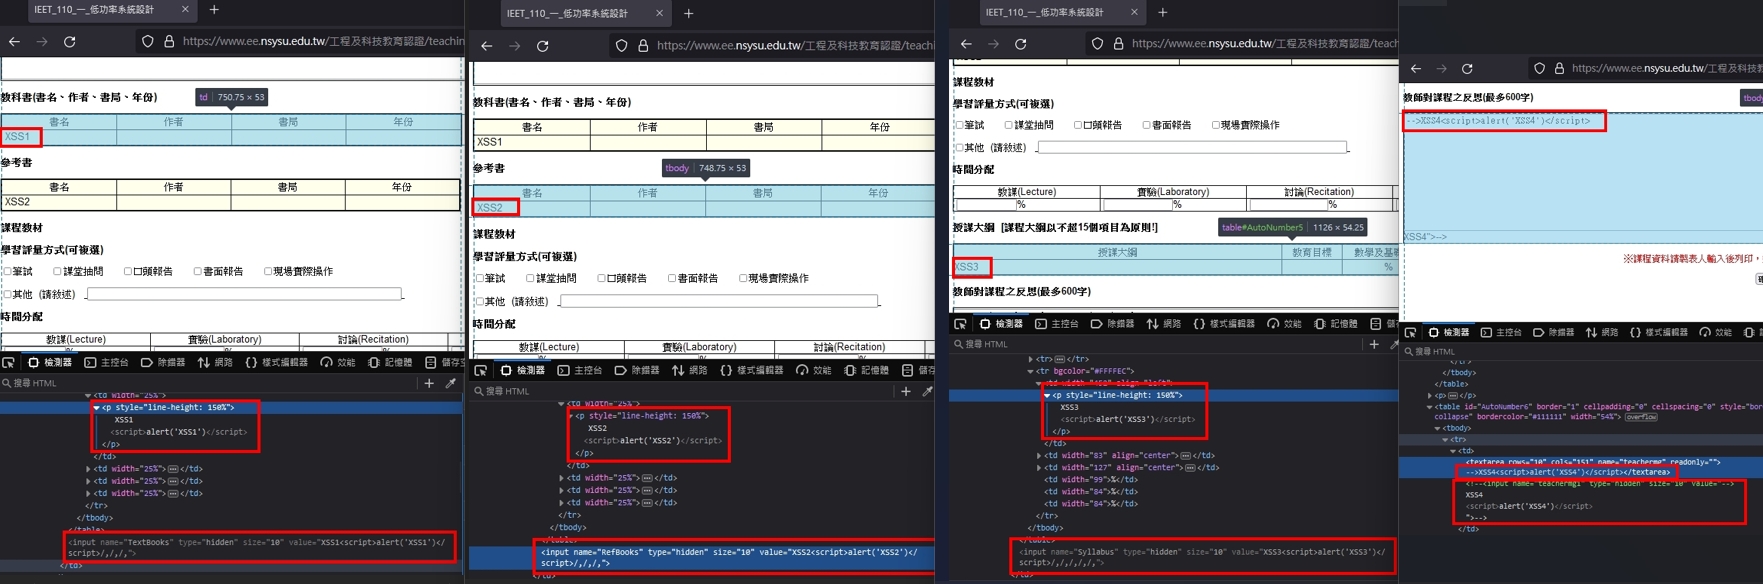1763x584 pixels.
Task: Open a new tab in the XSS1 window
Action: point(214,10)
